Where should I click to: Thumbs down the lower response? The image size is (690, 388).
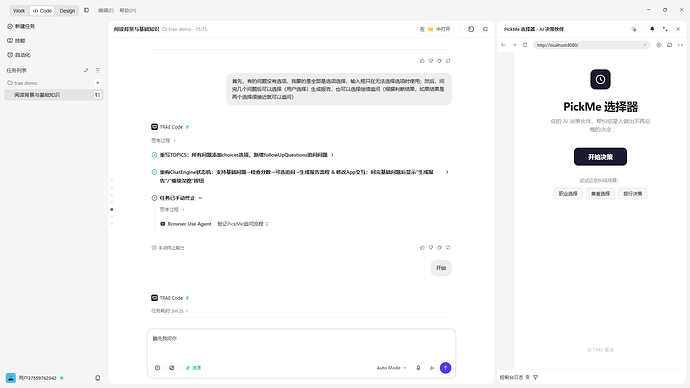(431, 248)
